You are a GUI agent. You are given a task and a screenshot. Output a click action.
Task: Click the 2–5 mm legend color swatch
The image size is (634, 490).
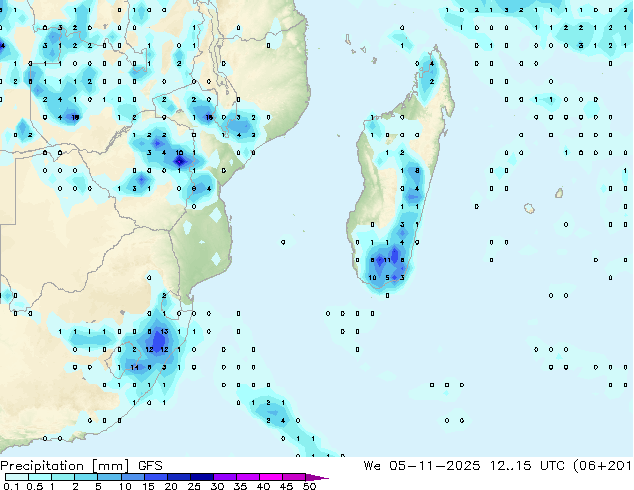pos(86,477)
